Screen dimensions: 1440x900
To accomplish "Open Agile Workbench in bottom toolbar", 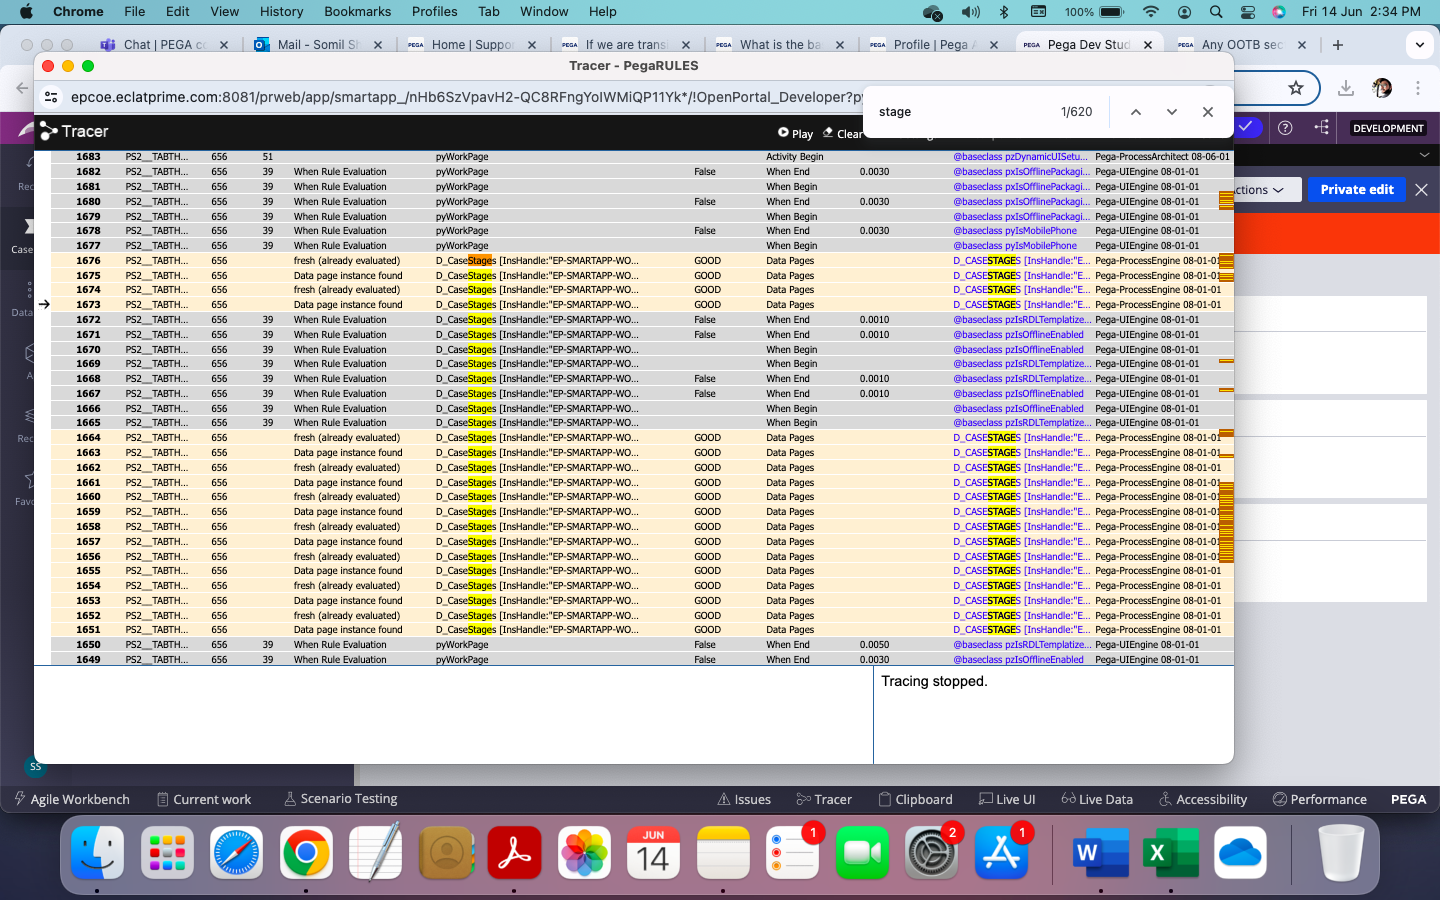I will (72, 799).
